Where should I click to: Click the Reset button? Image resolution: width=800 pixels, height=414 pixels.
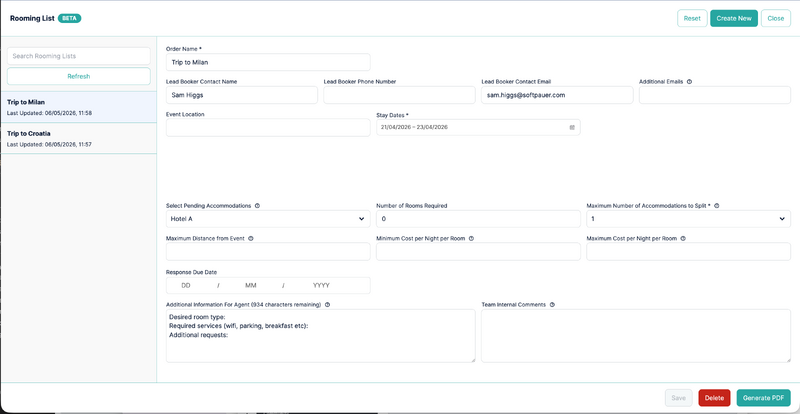pyautogui.click(x=692, y=18)
